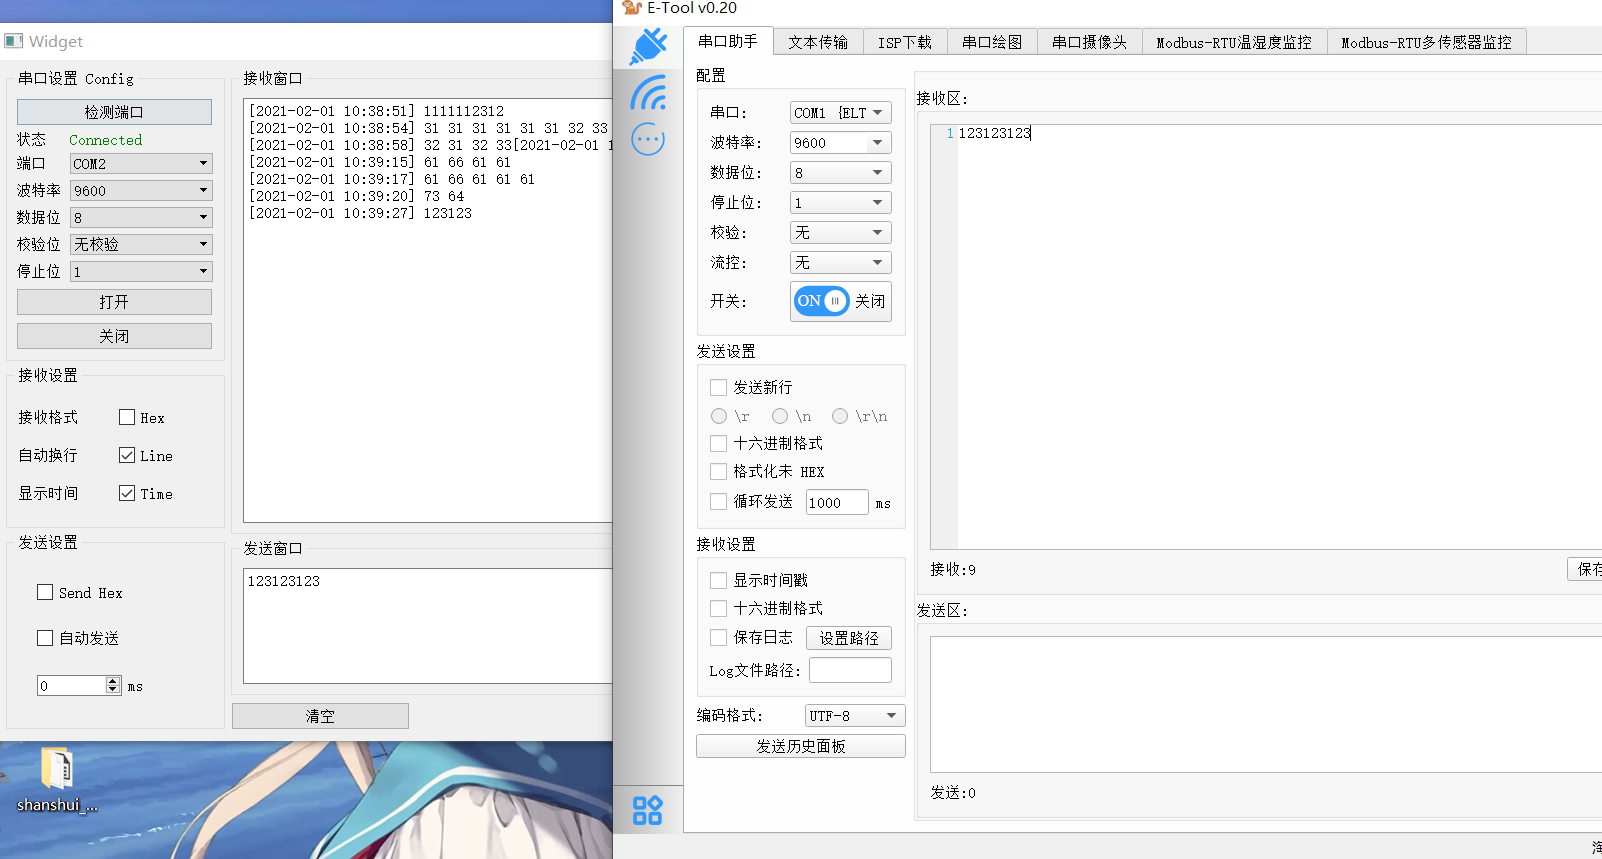Select the \r radio button
Screen dimensions: 1602x859
[x=719, y=416]
